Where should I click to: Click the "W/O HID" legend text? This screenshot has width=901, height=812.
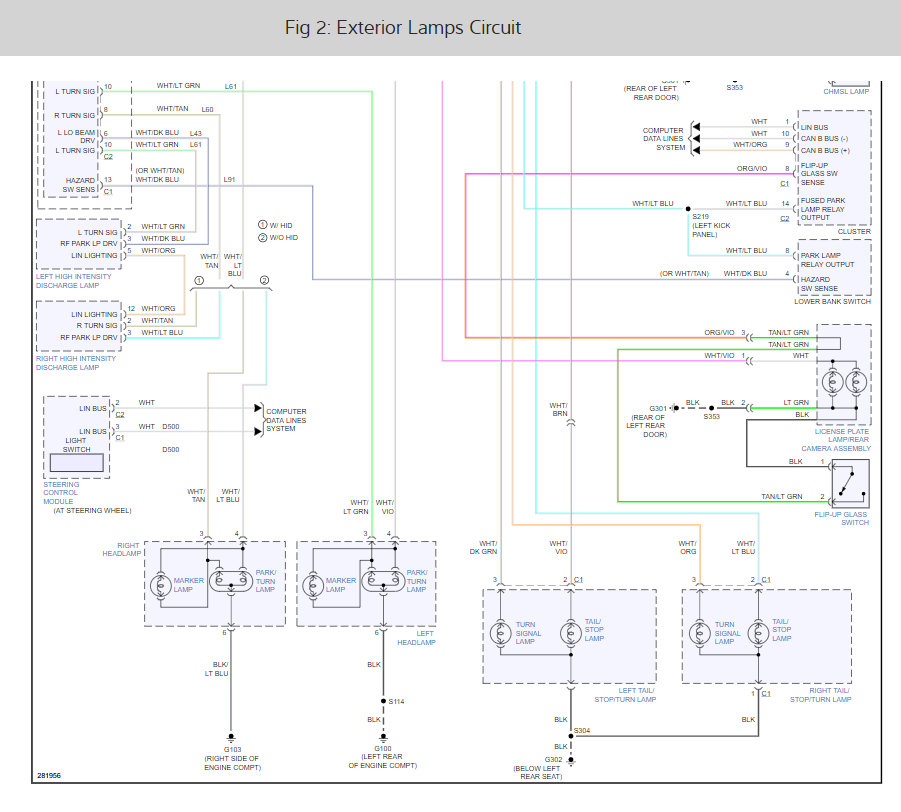coord(284,237)
